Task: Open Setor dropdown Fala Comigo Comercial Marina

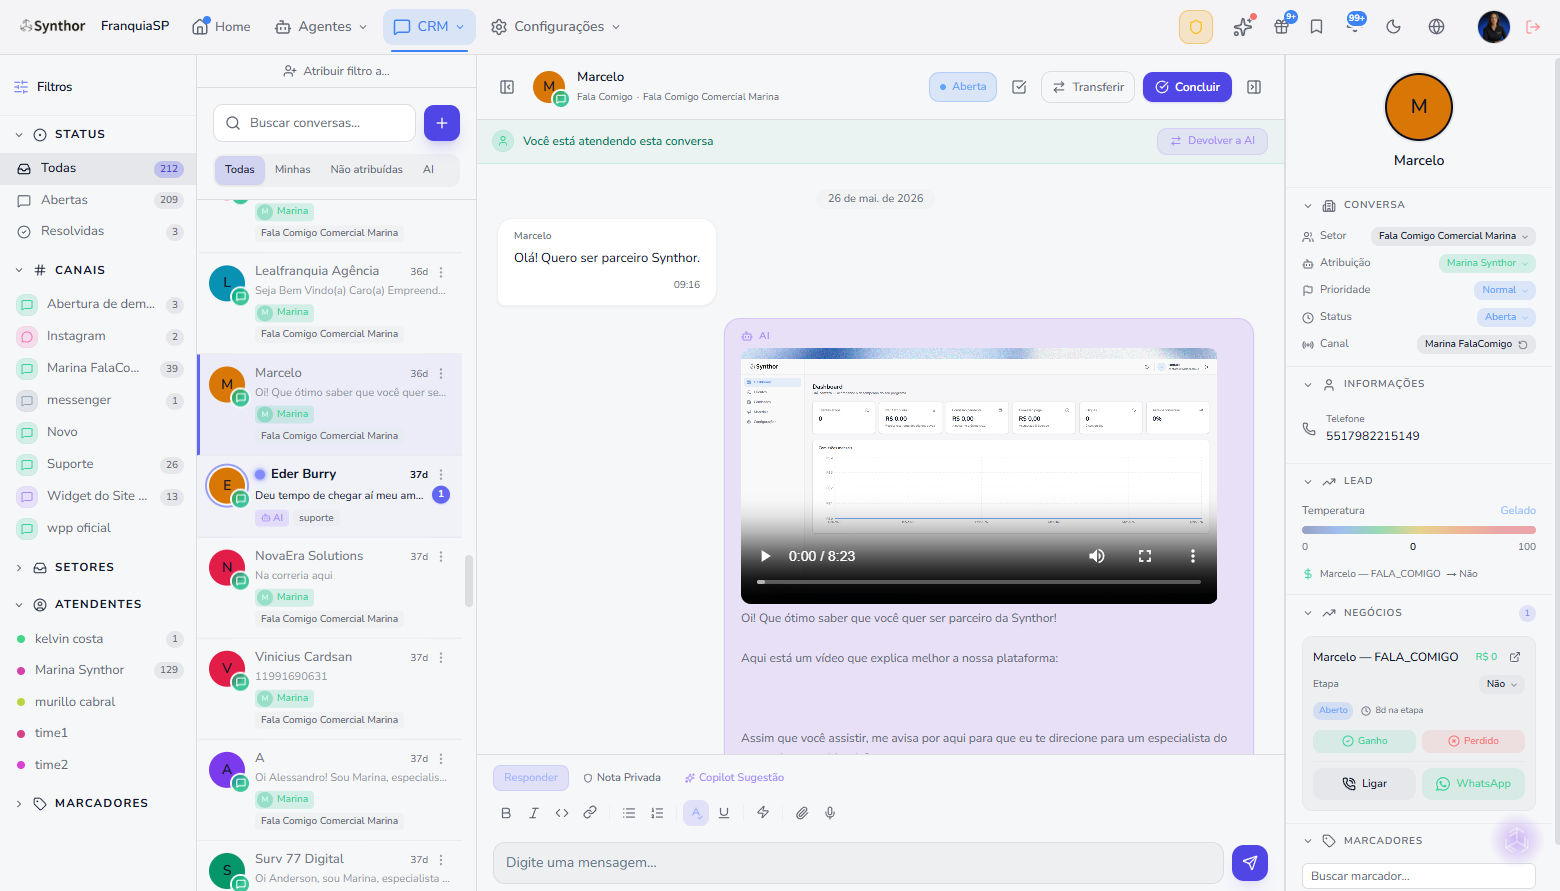Action: (x=1452, y=236)
